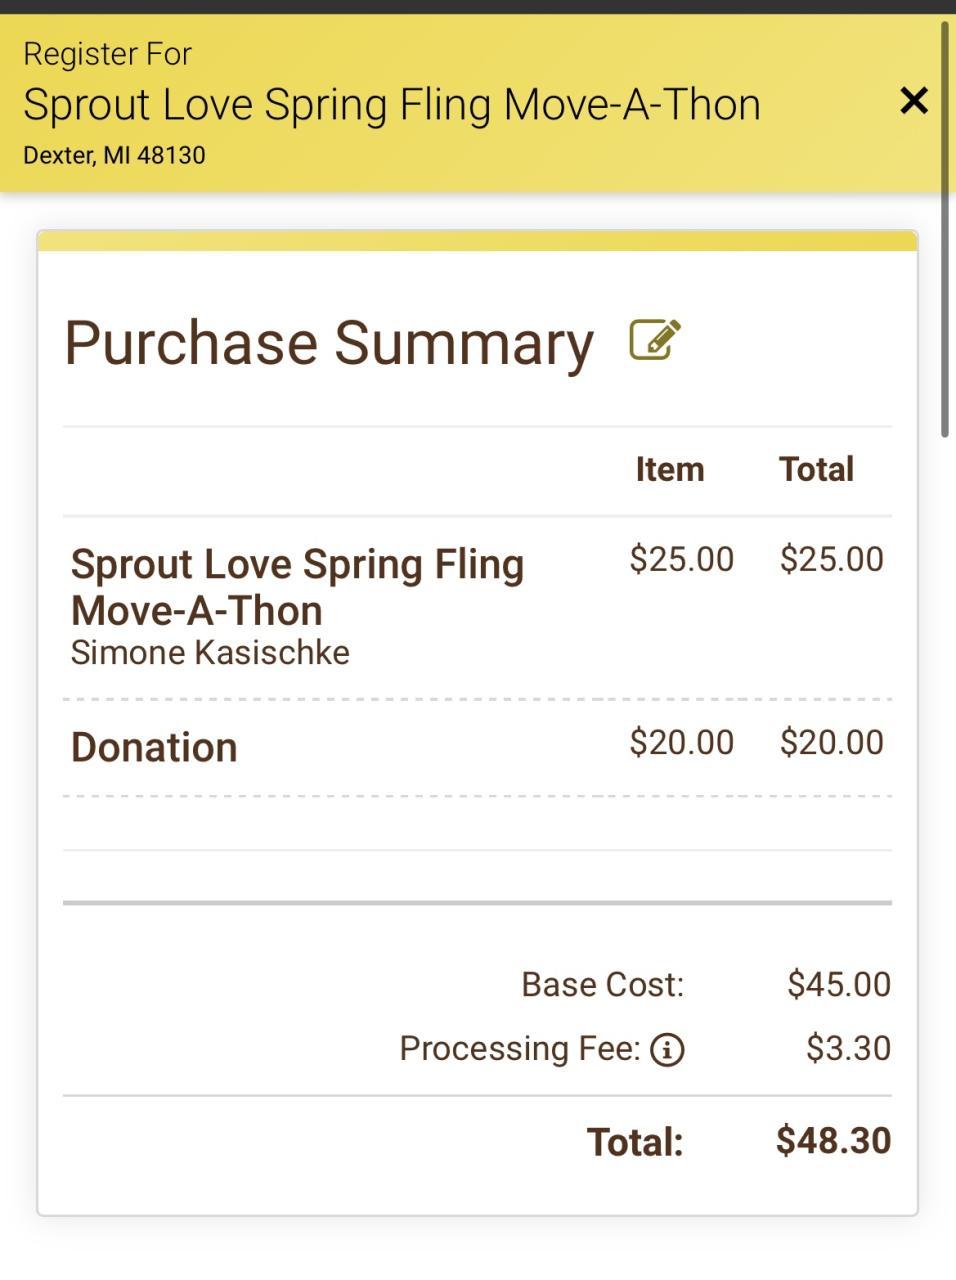Click the $20.00 donation amount in the Total column
Viewport: 956px width, 1280px height.
[831, 742]
